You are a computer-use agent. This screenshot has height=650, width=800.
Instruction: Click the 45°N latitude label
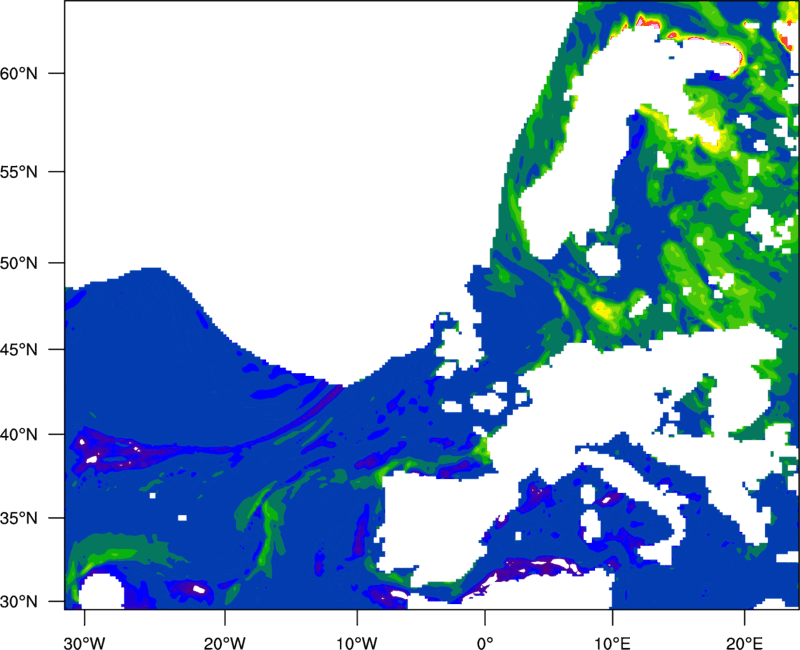19,349
